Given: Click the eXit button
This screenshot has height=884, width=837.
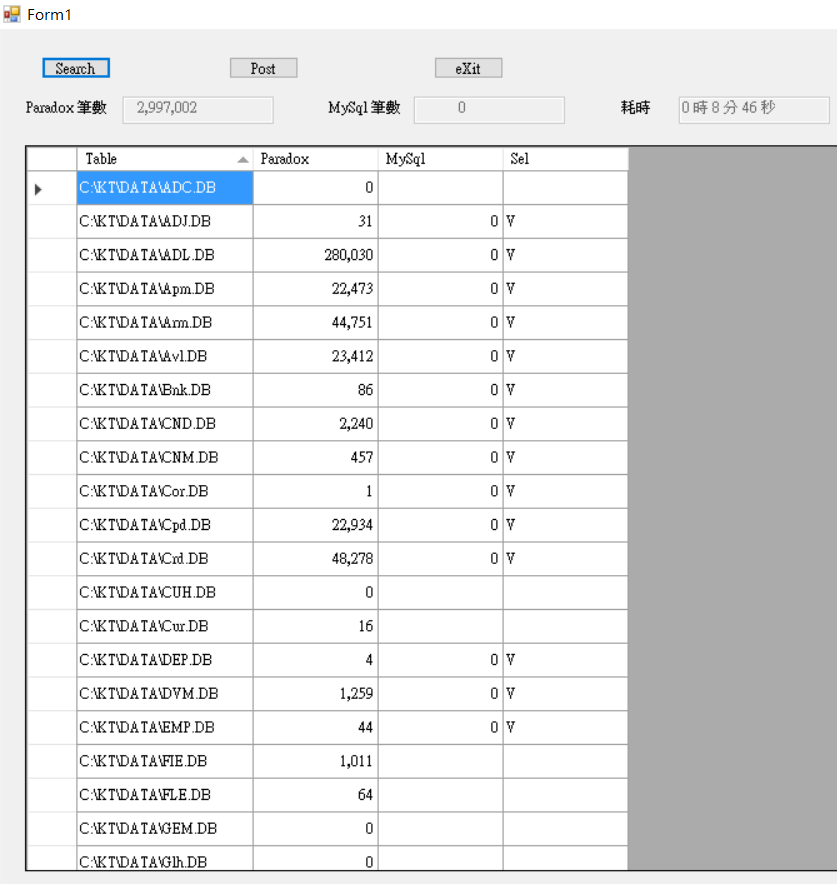Looking at the screenshot, I should (x=468, y=68).
